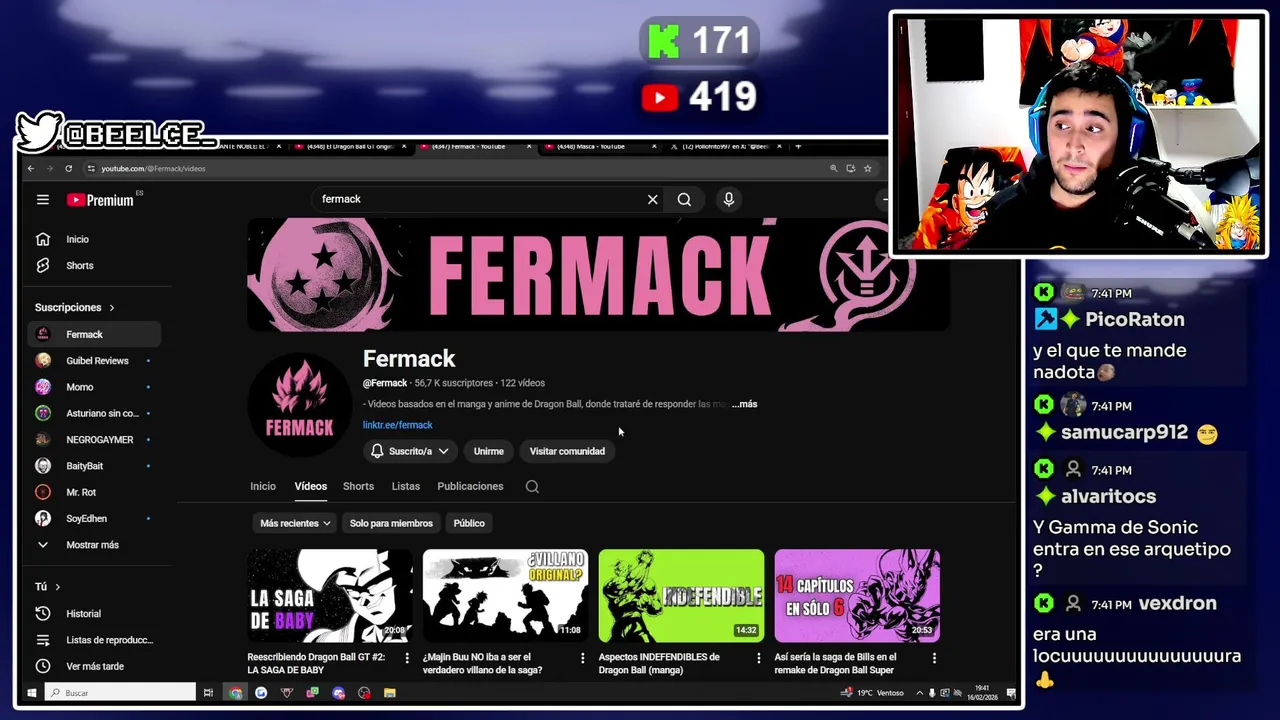
Task: Open Indefendible video thumbnail
Action: (x=681, y=596)
